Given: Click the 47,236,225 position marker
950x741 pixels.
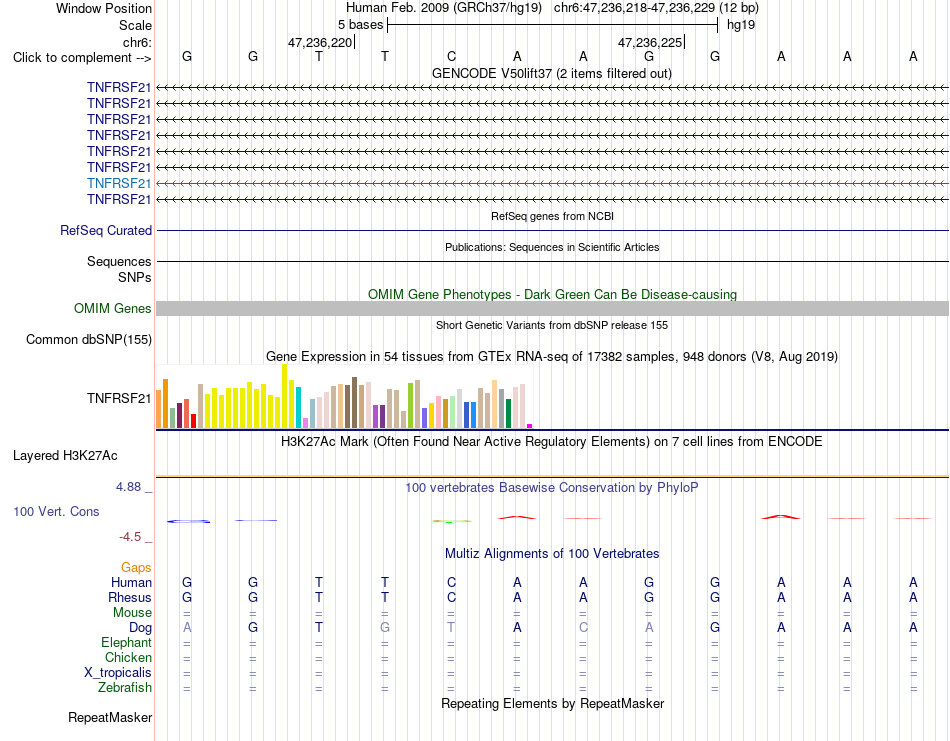Looking at the screenshot, I should pyautogui.click(x=649, y=42).
